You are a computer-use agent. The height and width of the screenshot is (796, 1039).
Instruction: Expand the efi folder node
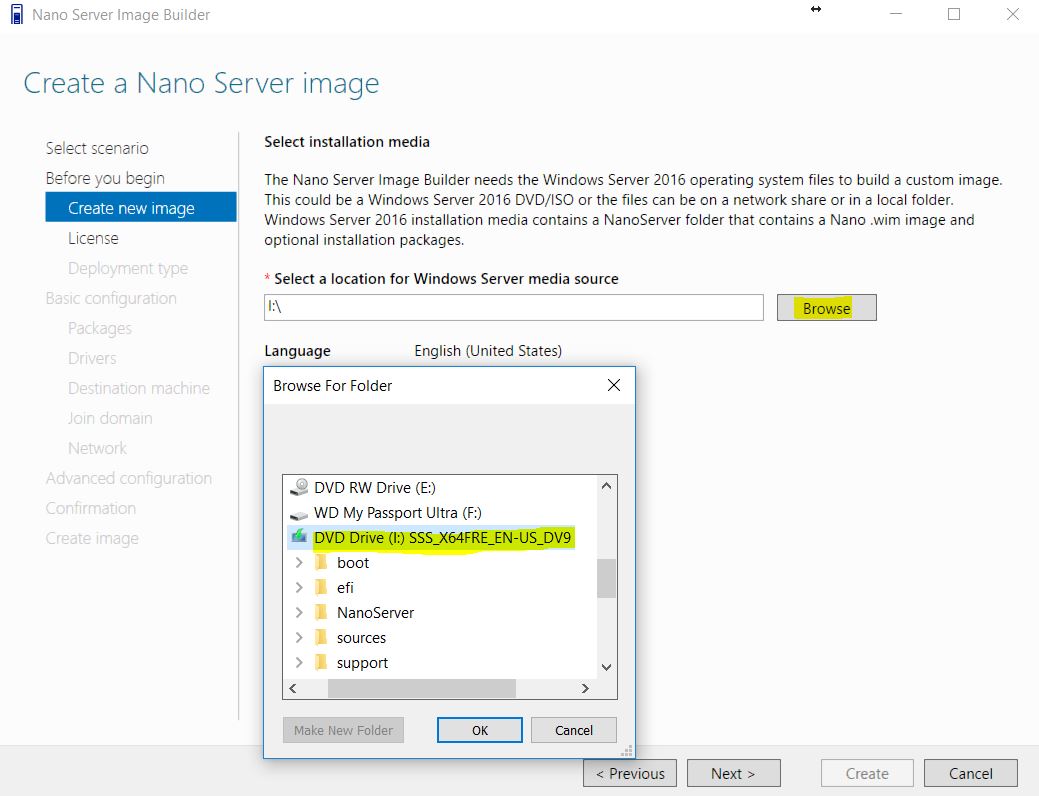299,588
